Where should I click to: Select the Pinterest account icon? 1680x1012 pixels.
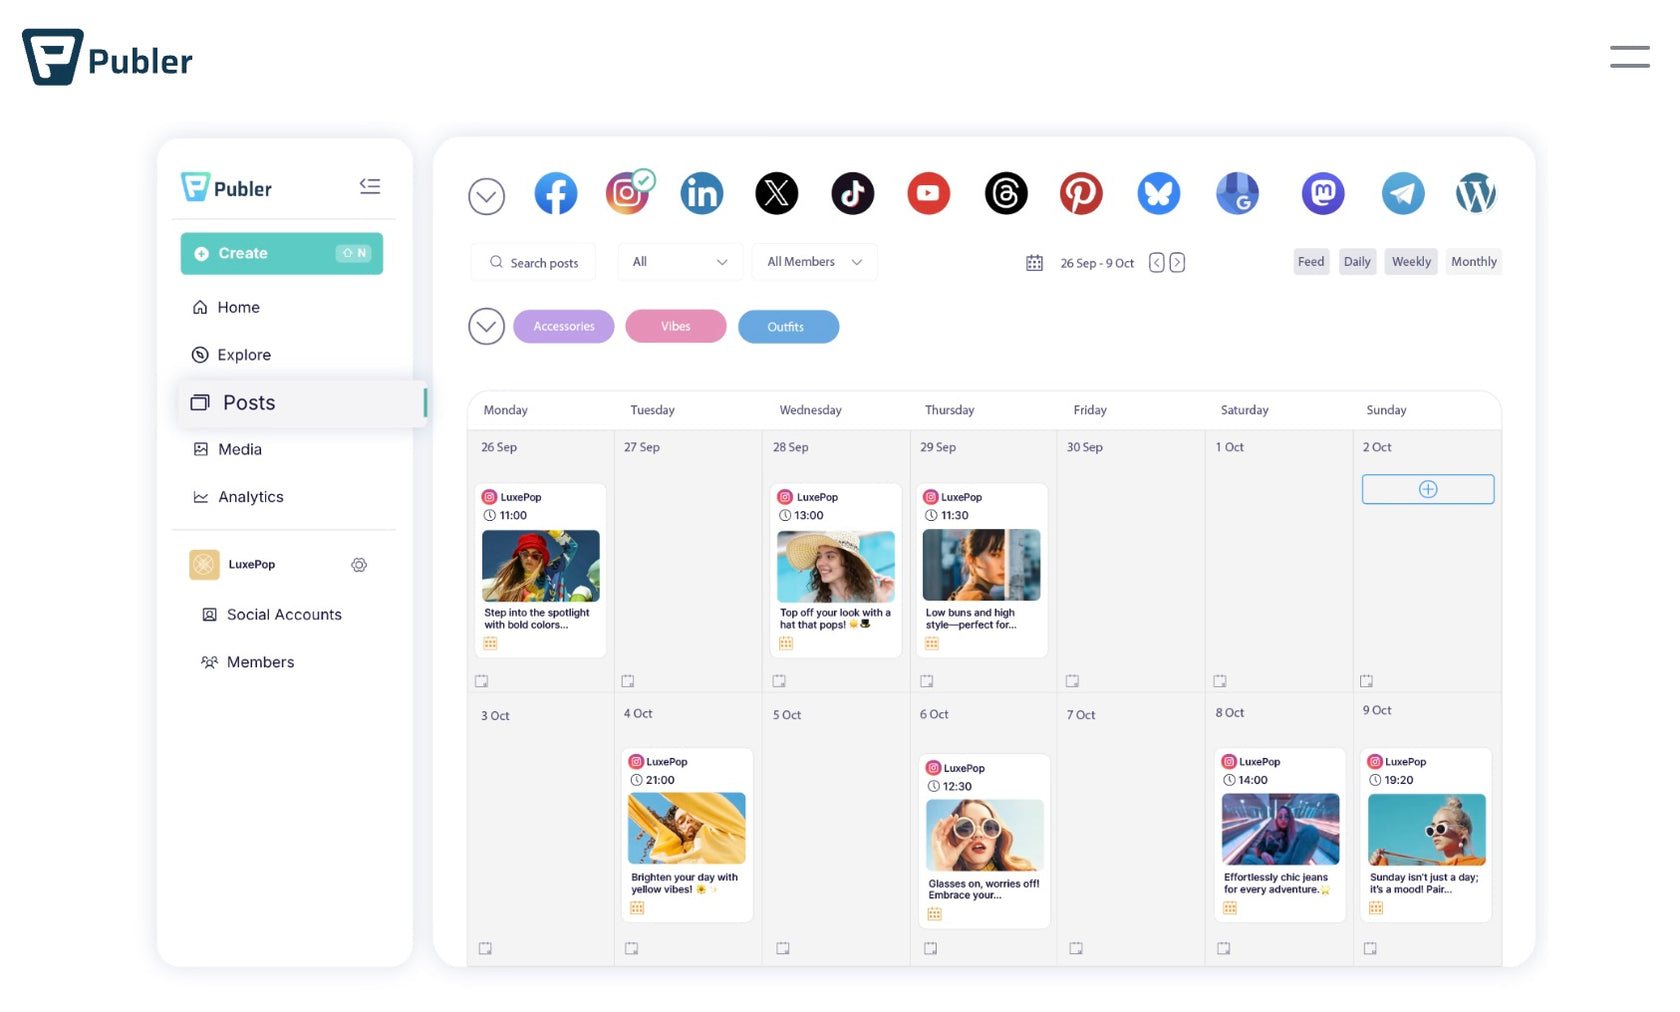coord(1081,194)
